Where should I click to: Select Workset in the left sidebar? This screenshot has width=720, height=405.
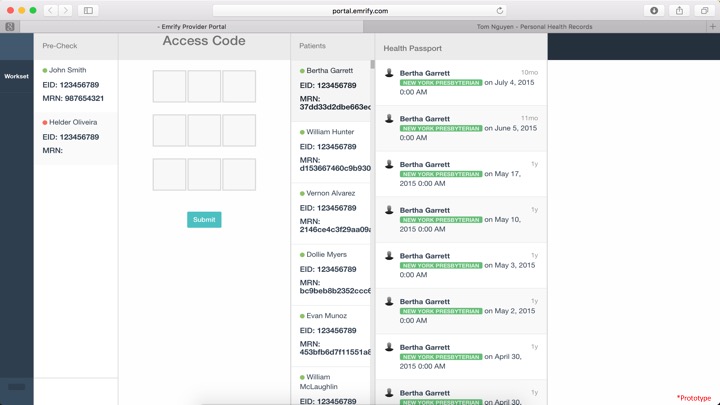click(17, 76)
